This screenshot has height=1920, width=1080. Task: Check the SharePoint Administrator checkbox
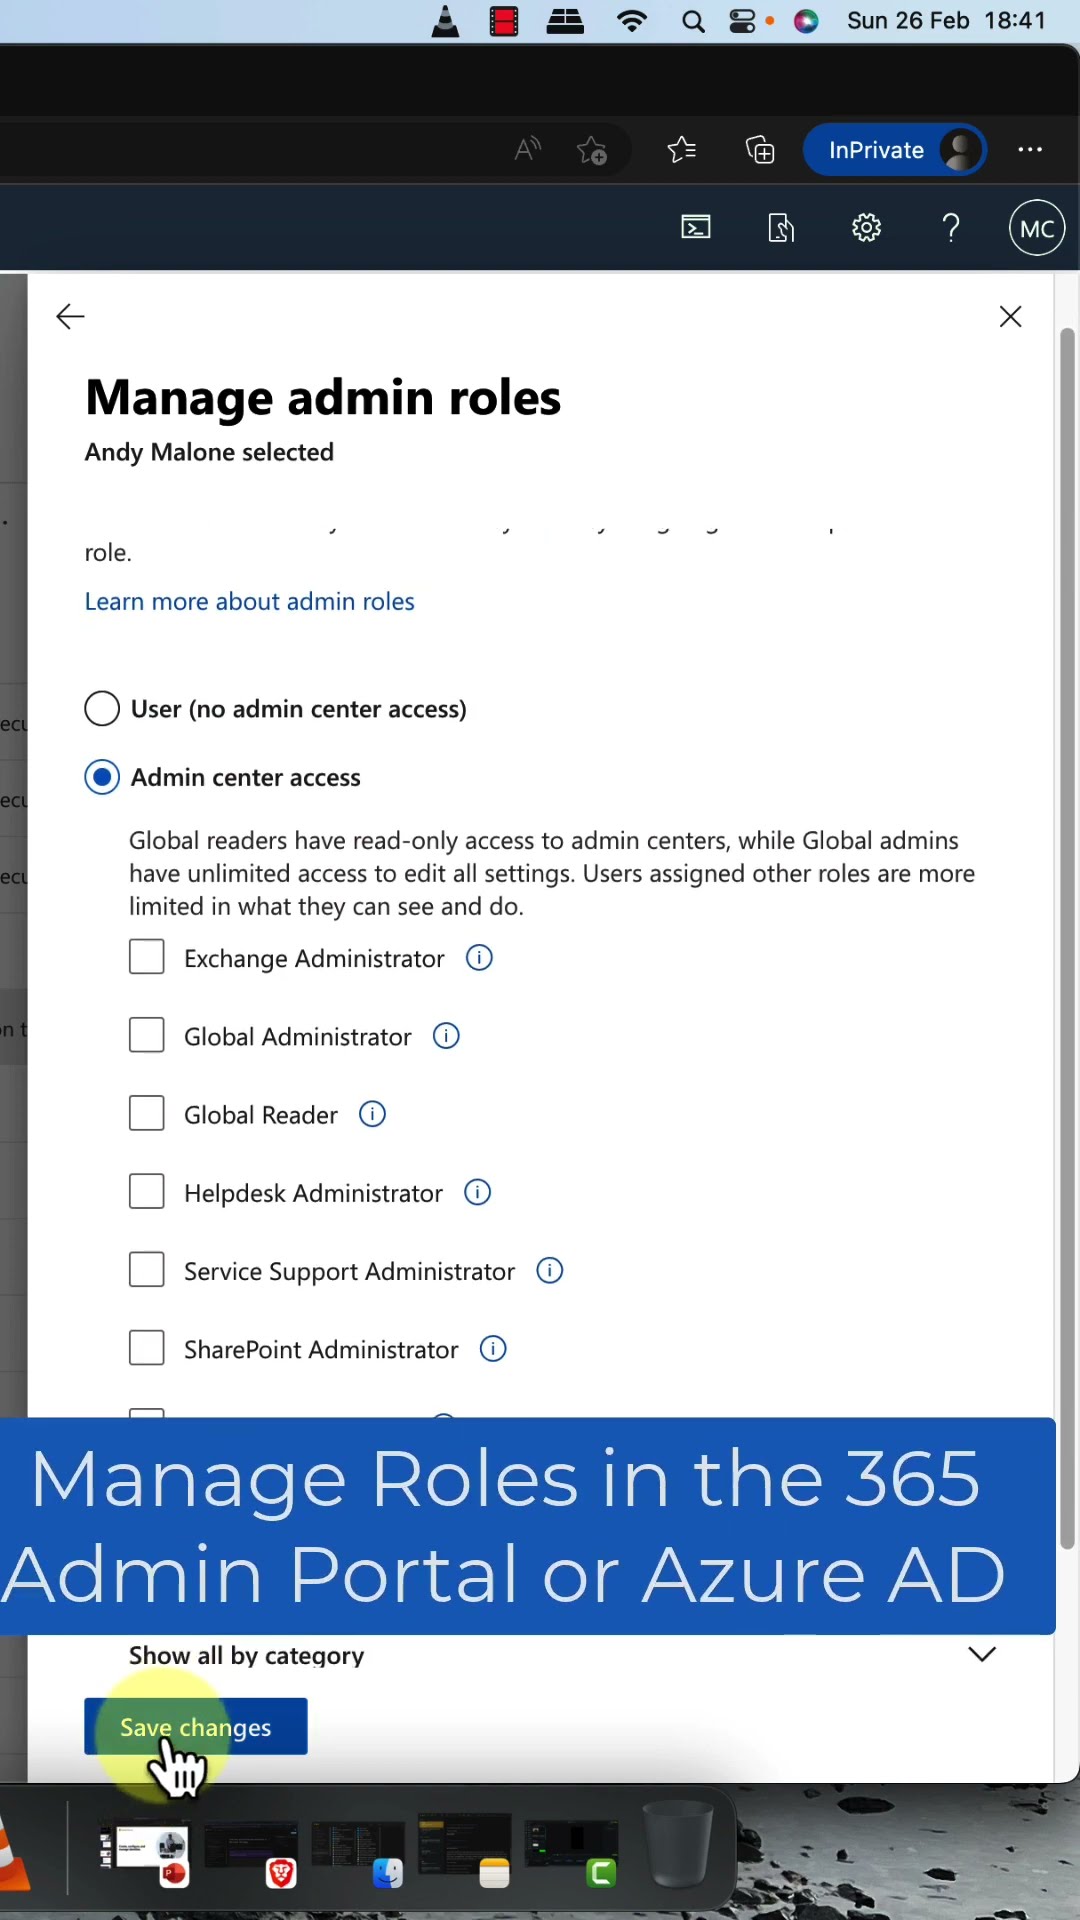click(x=147, y=1348)
